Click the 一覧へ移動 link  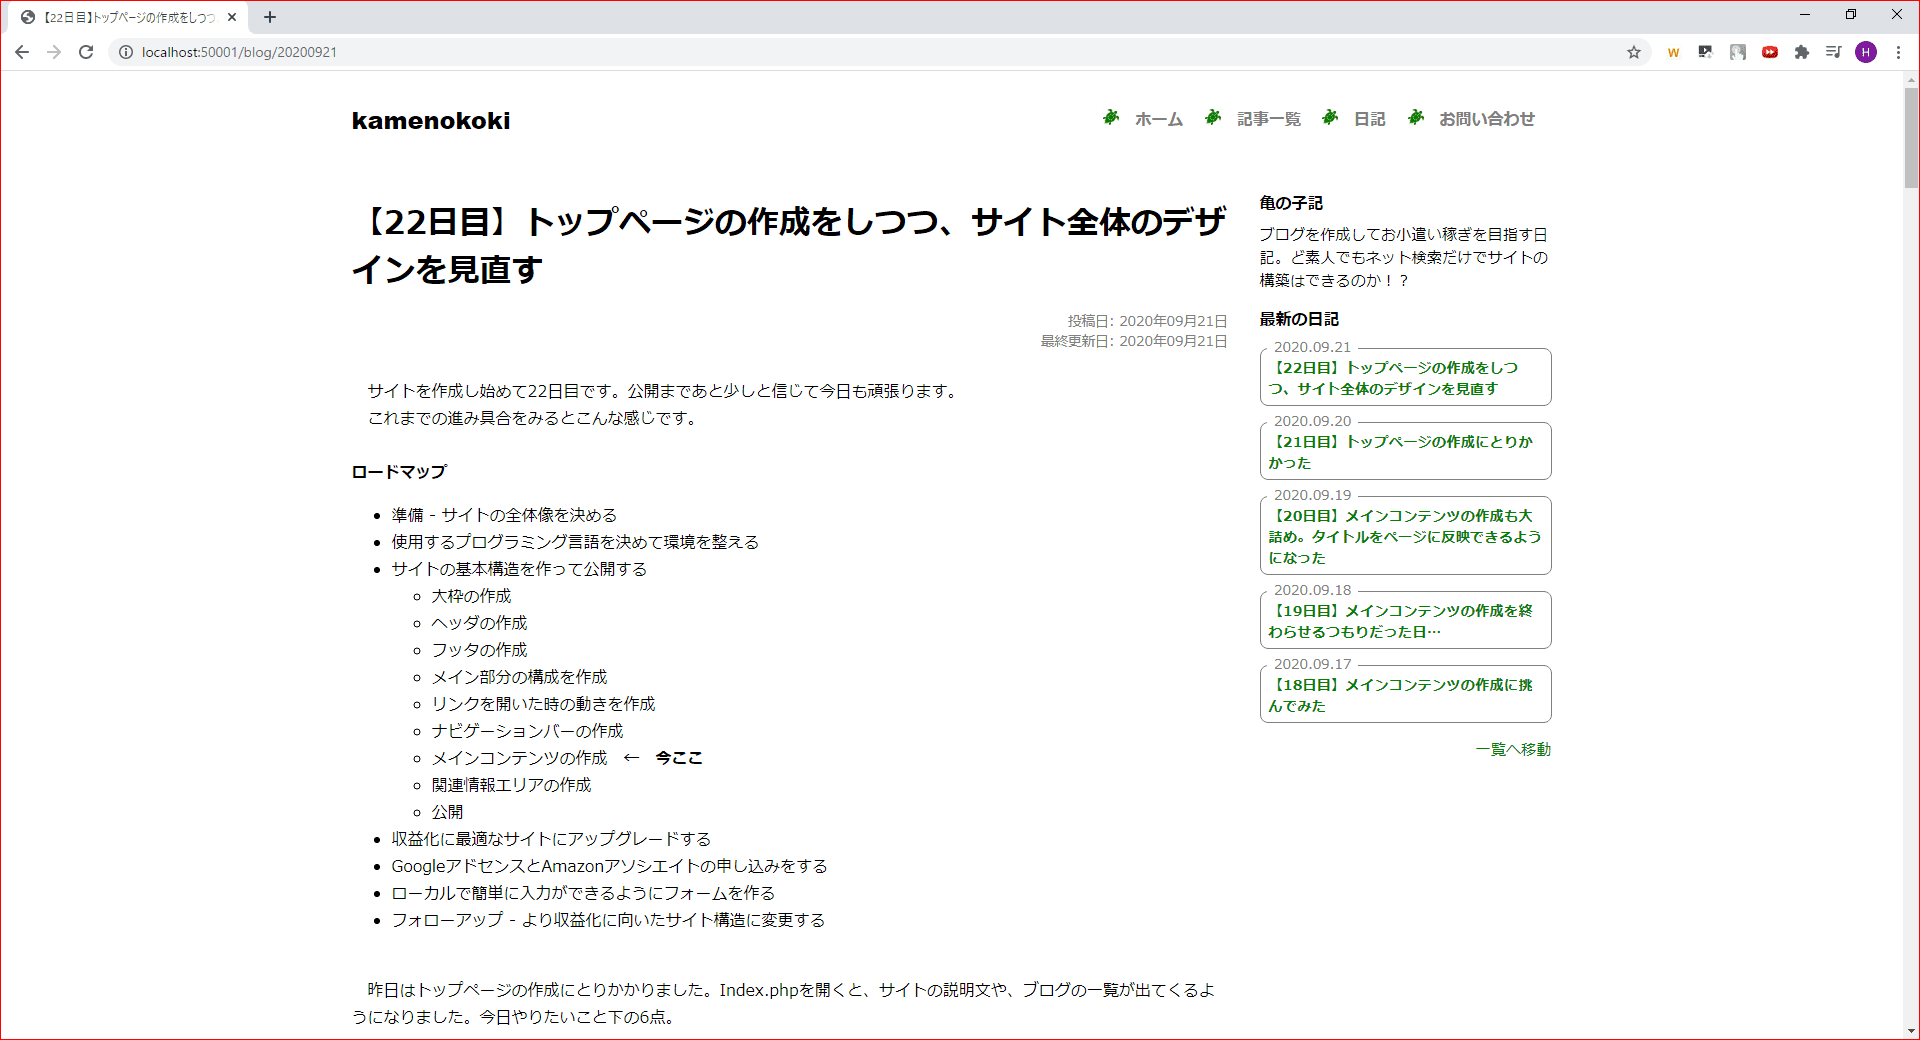click(1512, 748)
